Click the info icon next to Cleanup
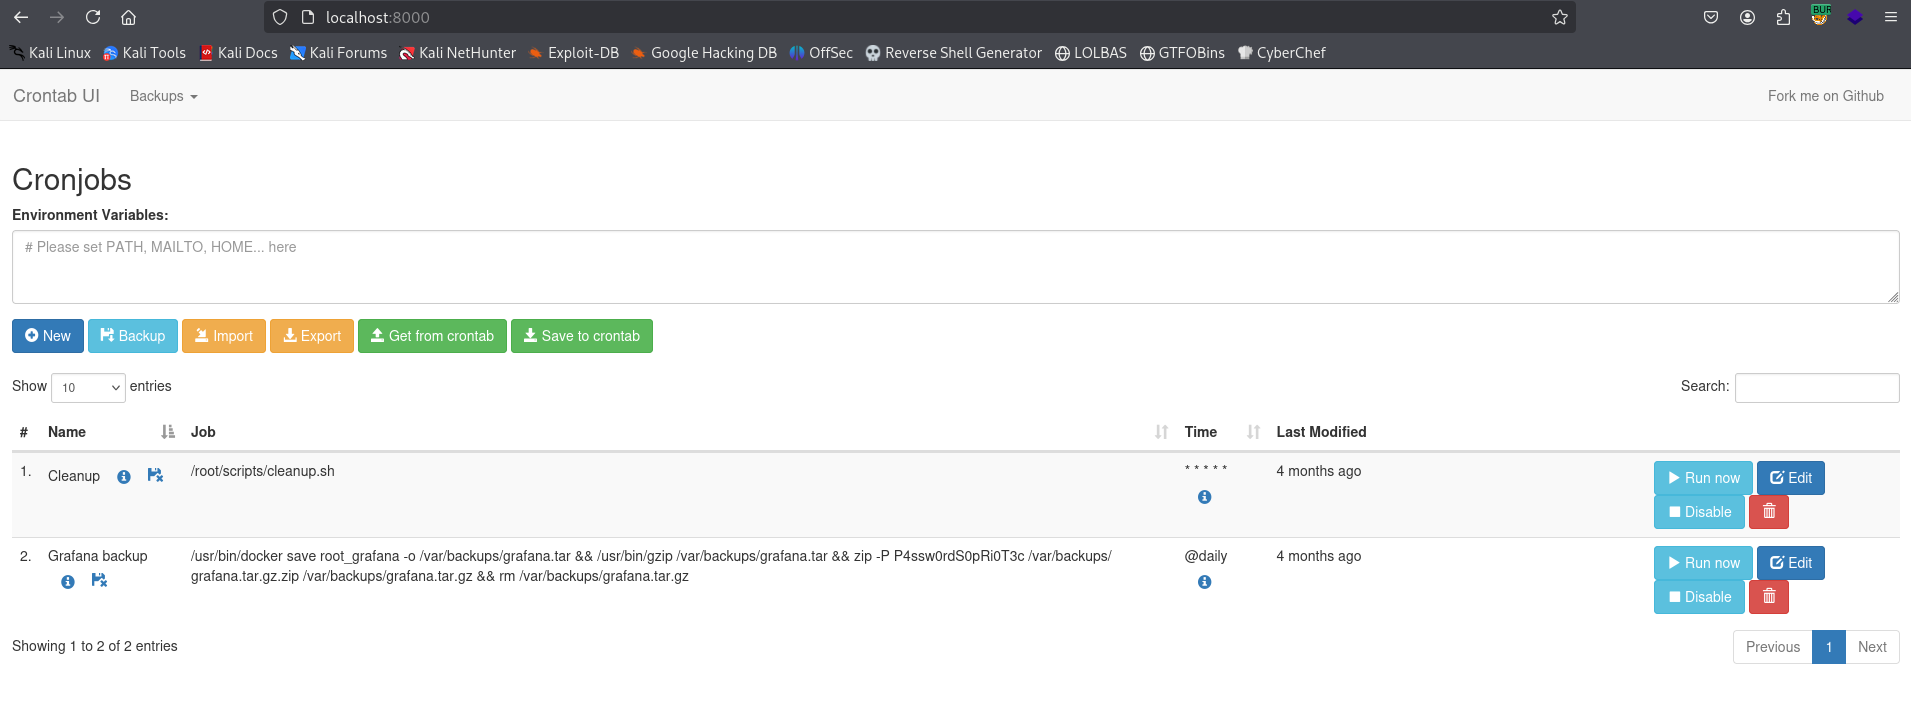Screen dimensions: 1911x721 pyautogui.click(x=124, y=477)
